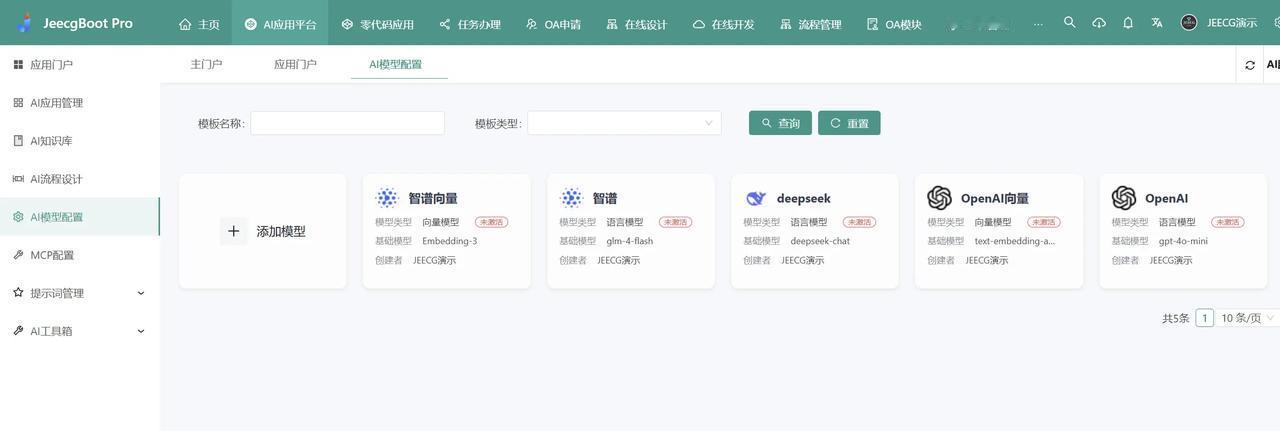Open AI知识库 in the left sidebar
1280x431 pixels.
(79, 140)
